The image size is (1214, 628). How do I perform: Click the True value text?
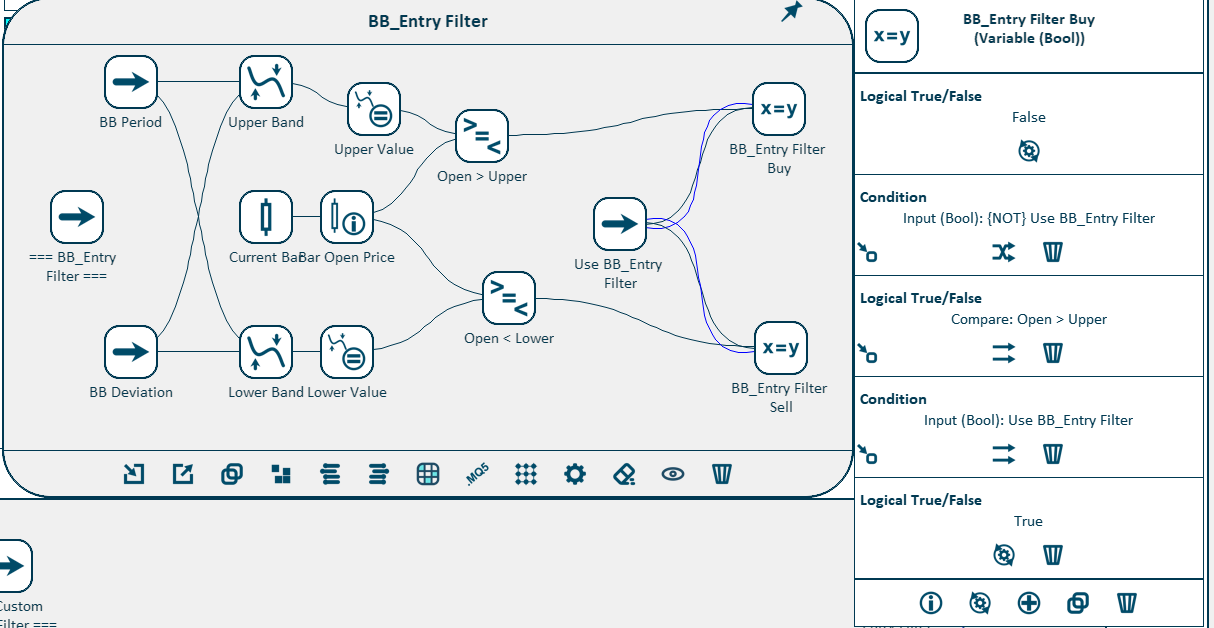click(1028, 521)
